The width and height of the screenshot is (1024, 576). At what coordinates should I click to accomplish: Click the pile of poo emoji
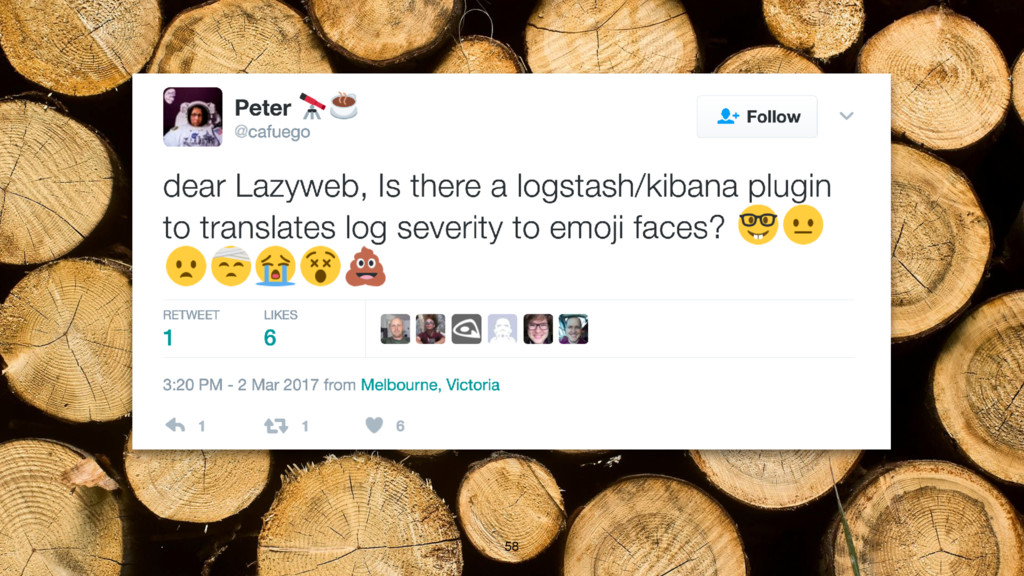point(366,266)
